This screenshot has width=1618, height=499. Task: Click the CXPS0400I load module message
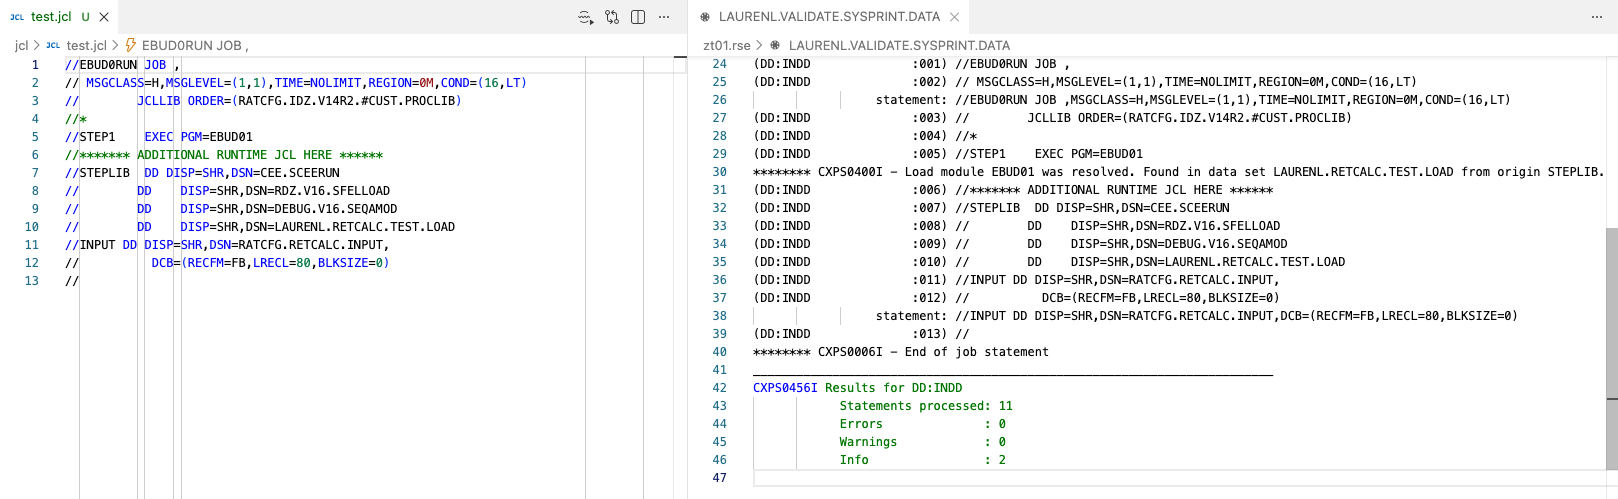point(1178,172)
